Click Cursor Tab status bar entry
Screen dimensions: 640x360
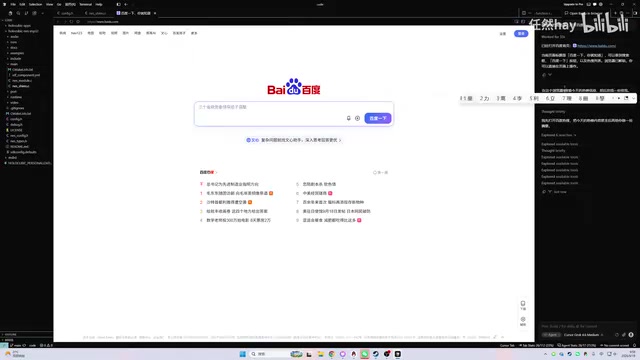(507, 345)
